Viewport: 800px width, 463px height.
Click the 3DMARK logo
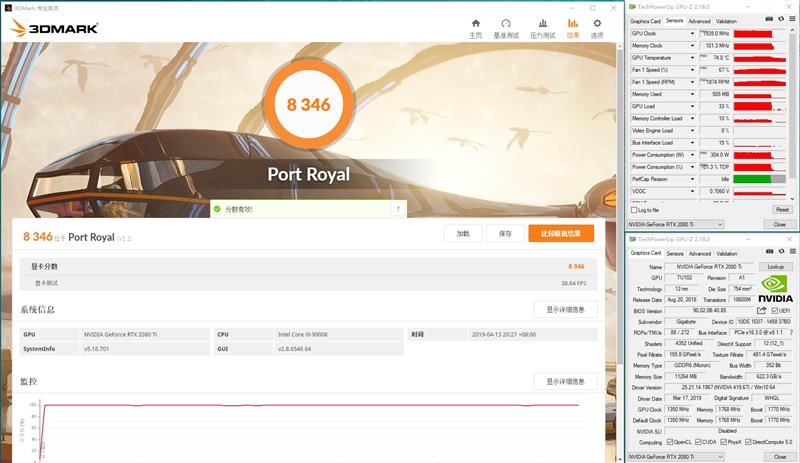54,28
